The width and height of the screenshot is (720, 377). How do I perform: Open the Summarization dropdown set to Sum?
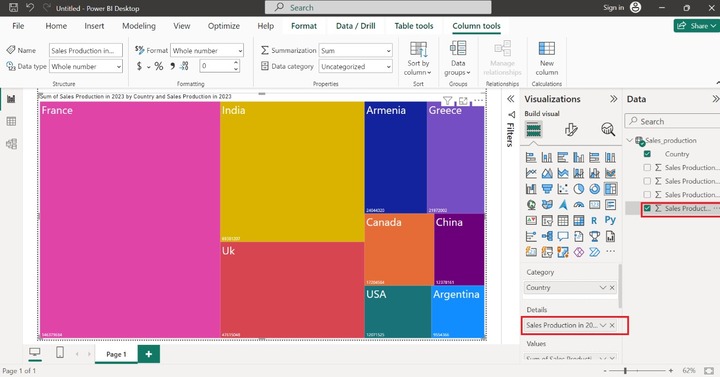point(355,51)
